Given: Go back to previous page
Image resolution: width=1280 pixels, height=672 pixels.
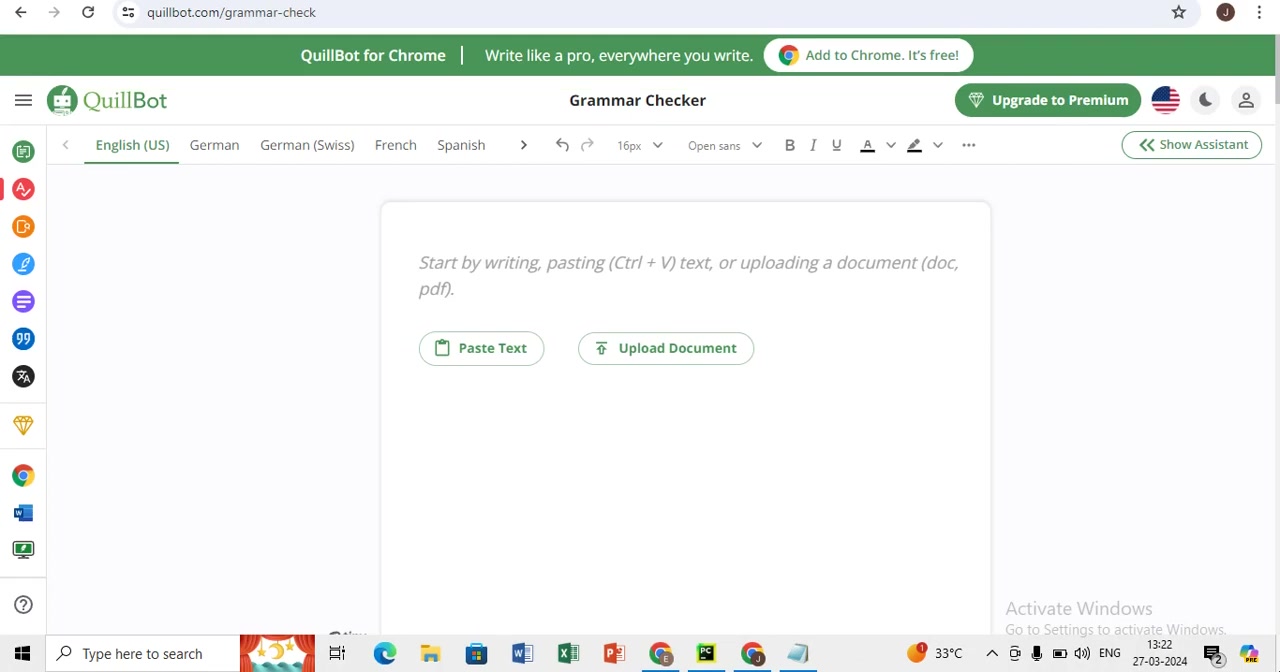Looking at the screenshot, I should coord(21,12).
